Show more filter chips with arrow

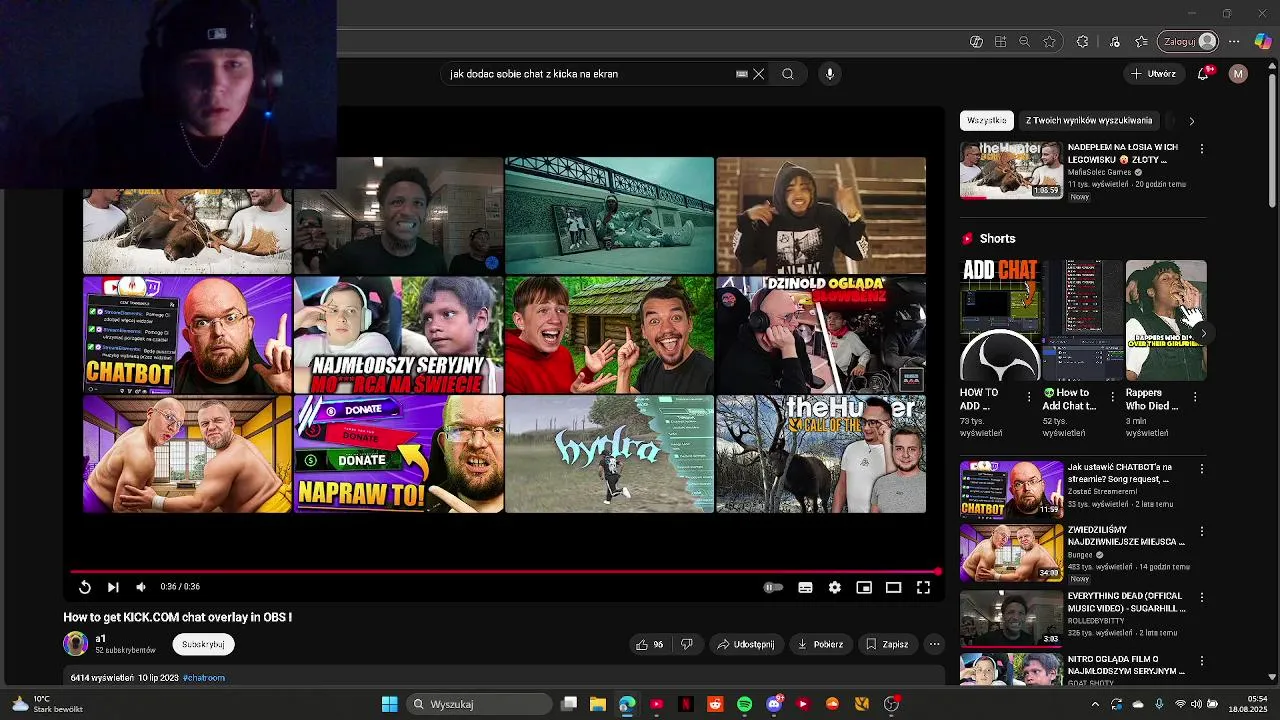(x=1191, y=121)
